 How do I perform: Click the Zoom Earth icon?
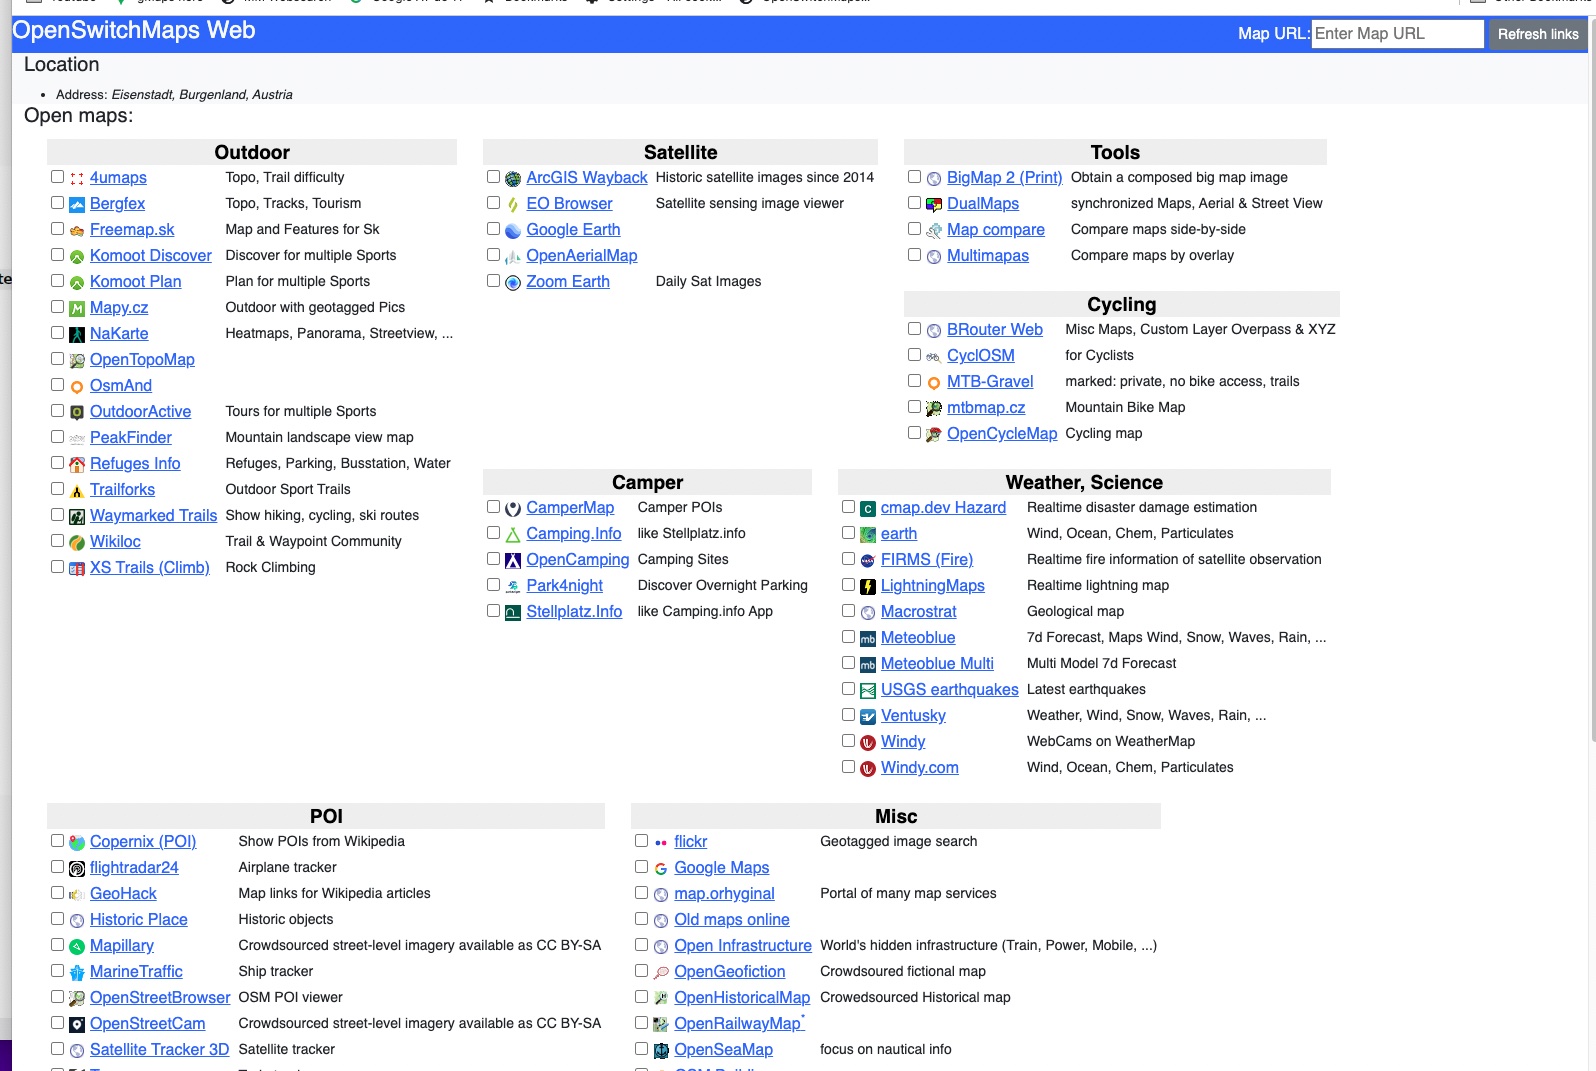pyautogui.click(x=513, y=283)
